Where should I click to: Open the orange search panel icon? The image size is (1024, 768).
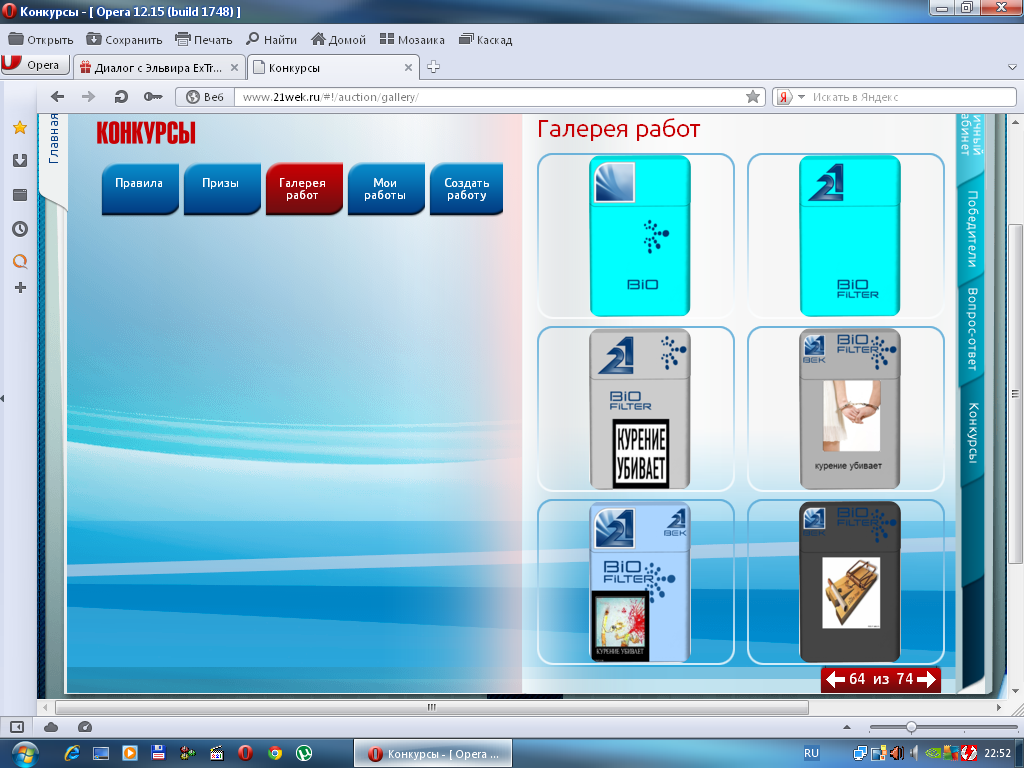(20, 261)
